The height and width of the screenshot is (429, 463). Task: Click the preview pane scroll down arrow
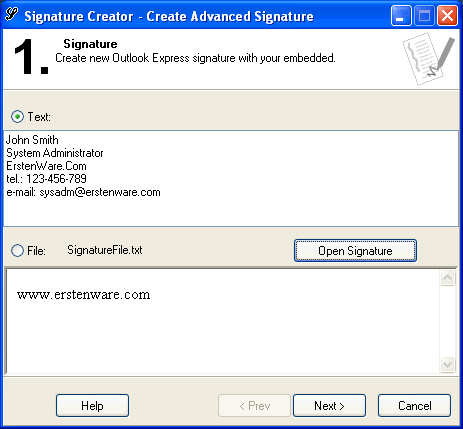(x=447, y=364)
